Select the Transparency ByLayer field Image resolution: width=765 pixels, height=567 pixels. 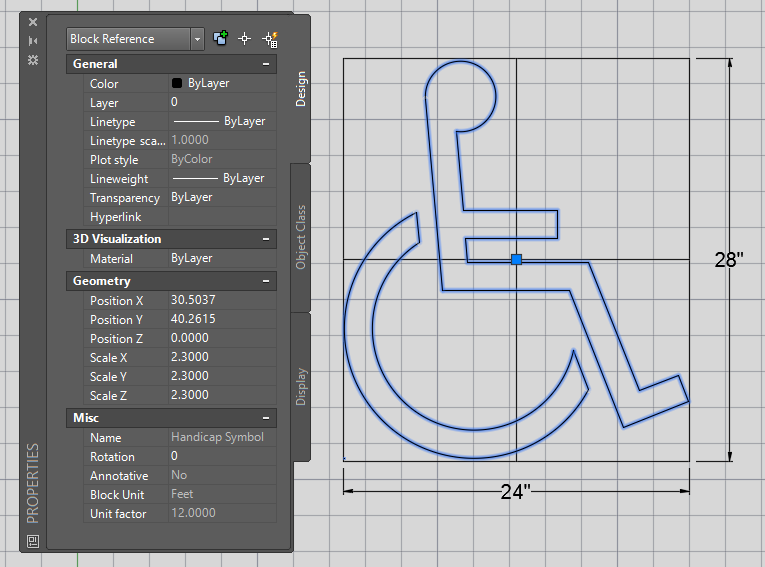click(222, 198)
